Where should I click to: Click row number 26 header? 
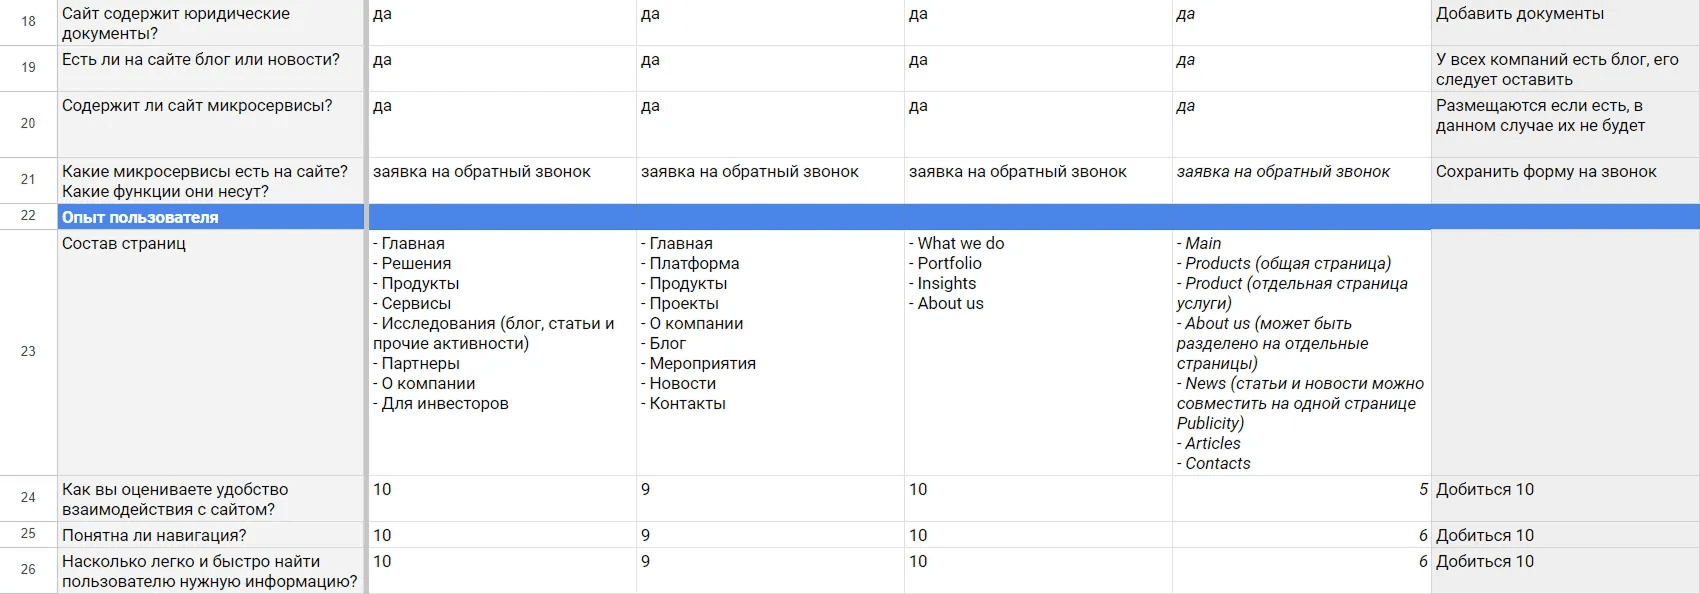tap(28, 570)
